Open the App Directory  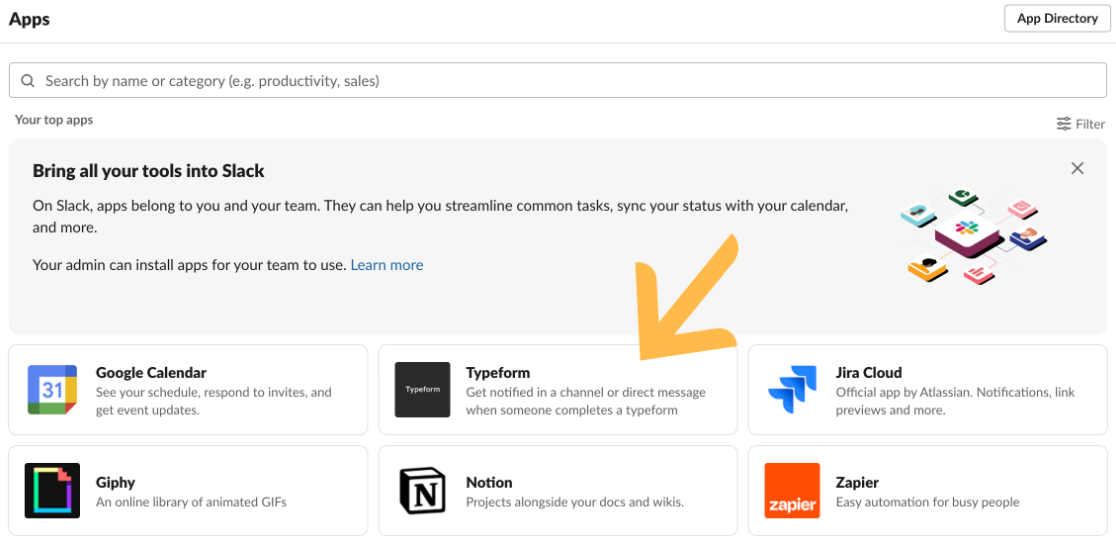(1057, 19)
